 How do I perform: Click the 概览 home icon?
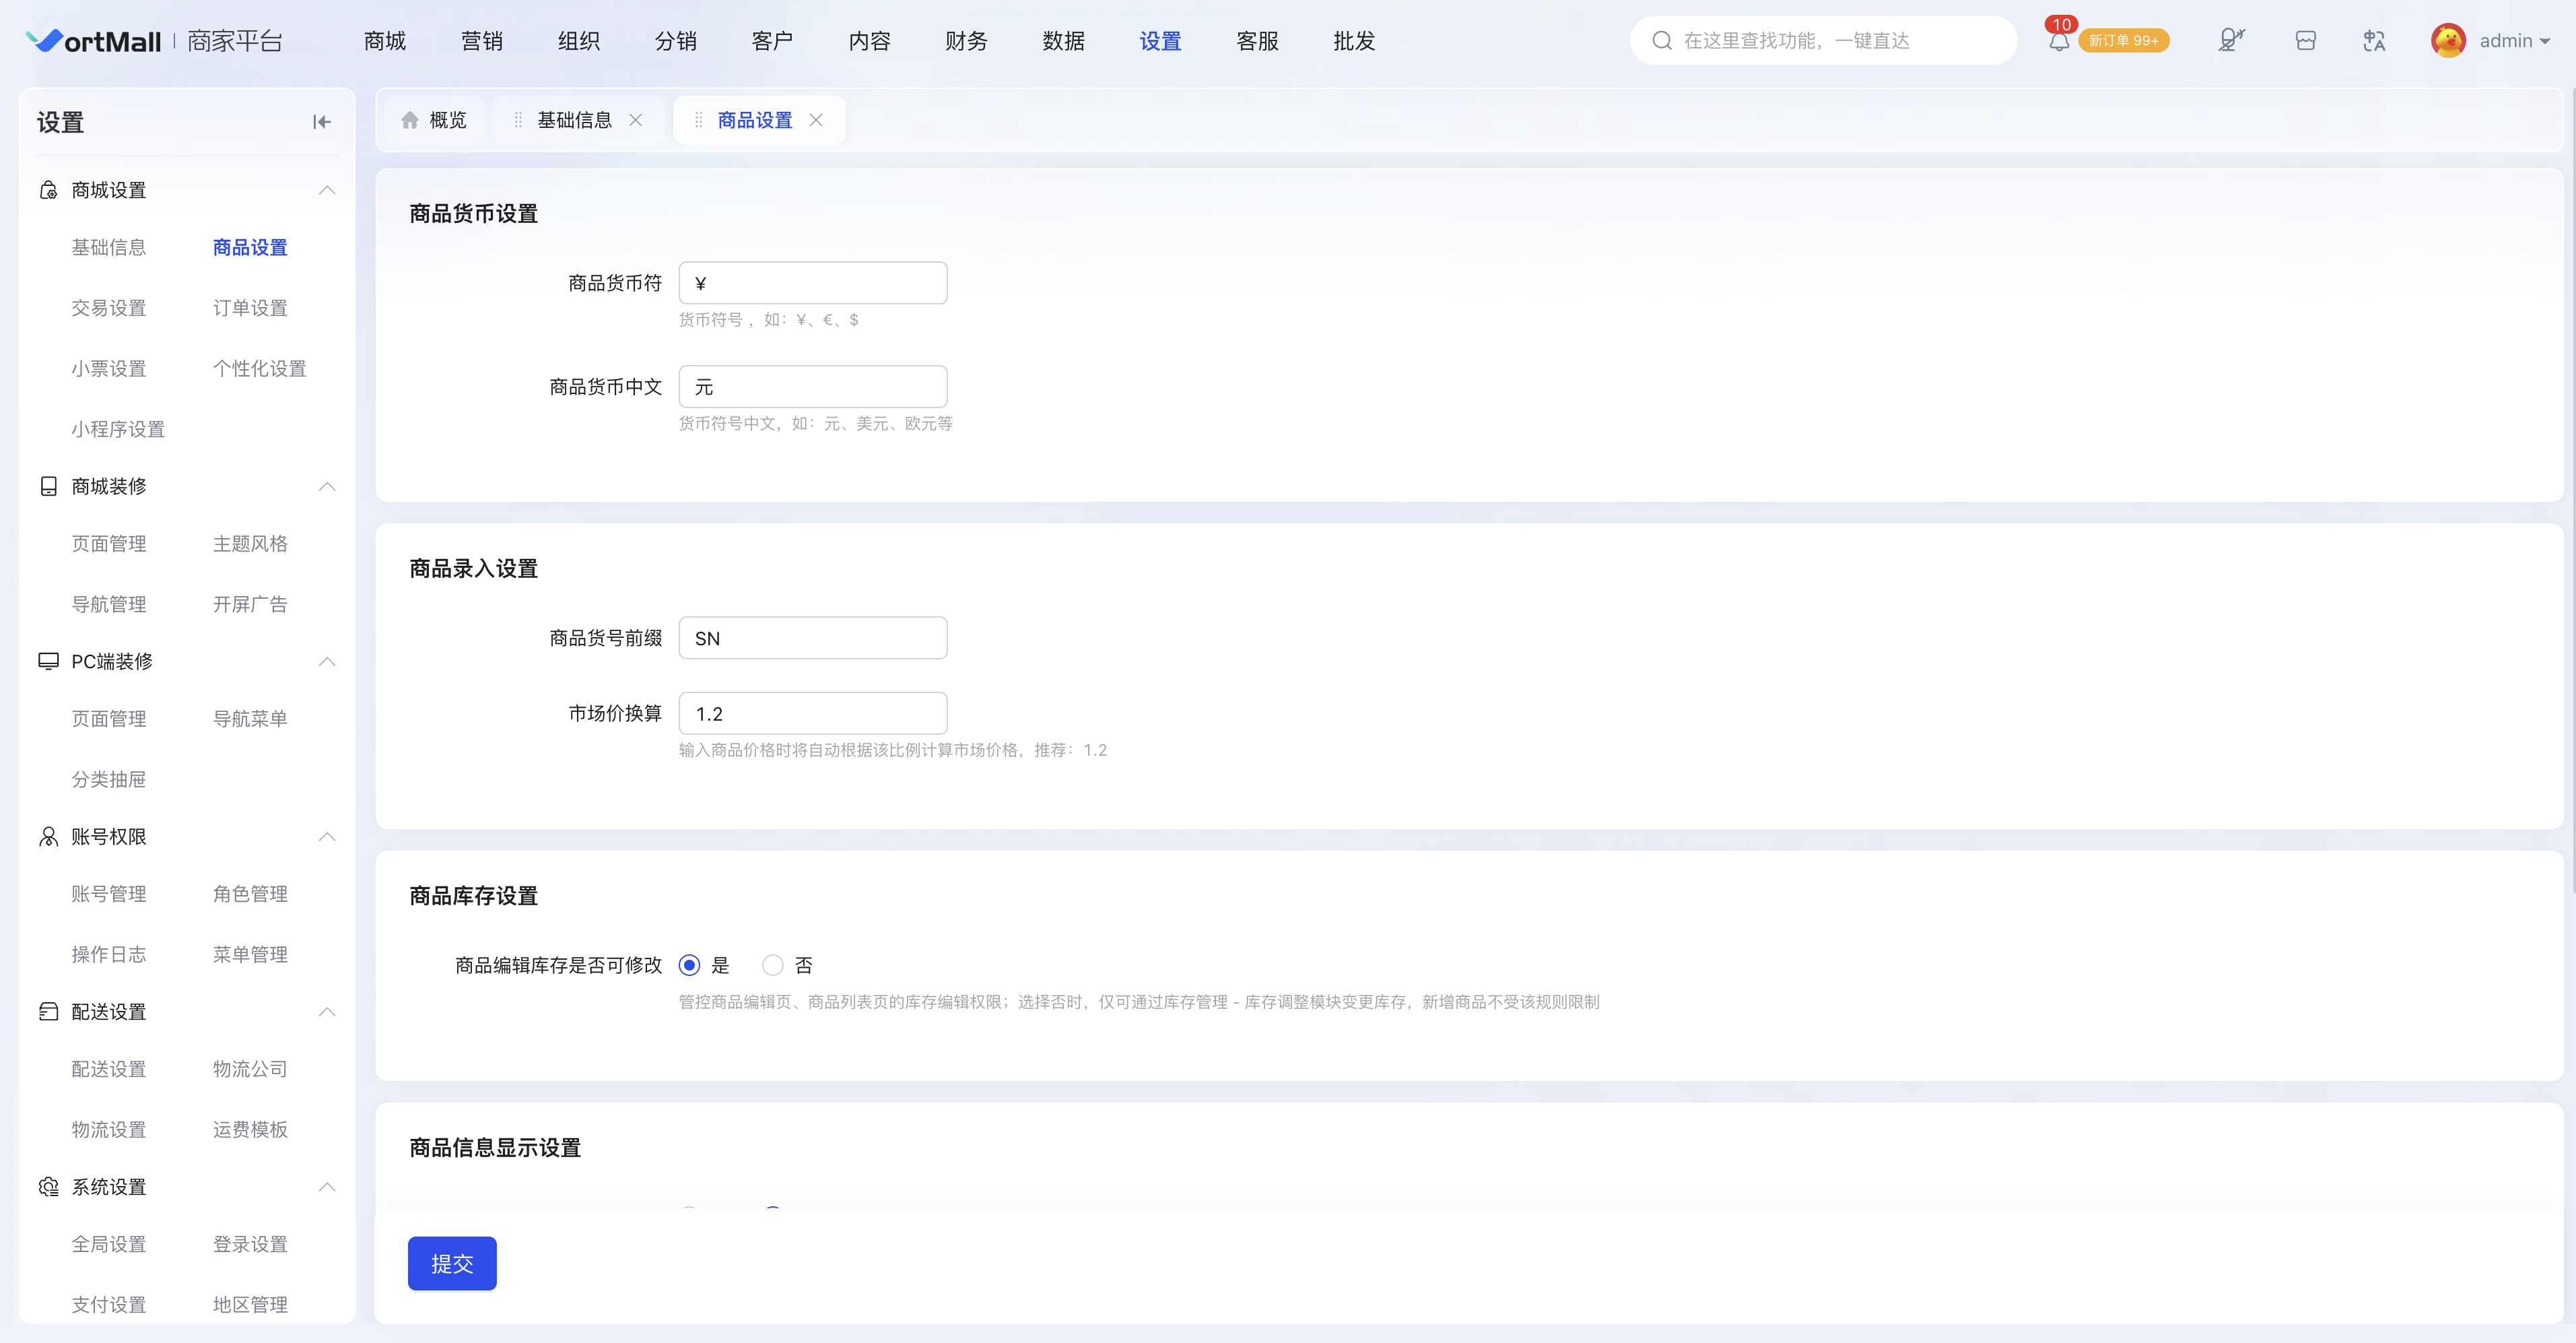pos(409,120)
